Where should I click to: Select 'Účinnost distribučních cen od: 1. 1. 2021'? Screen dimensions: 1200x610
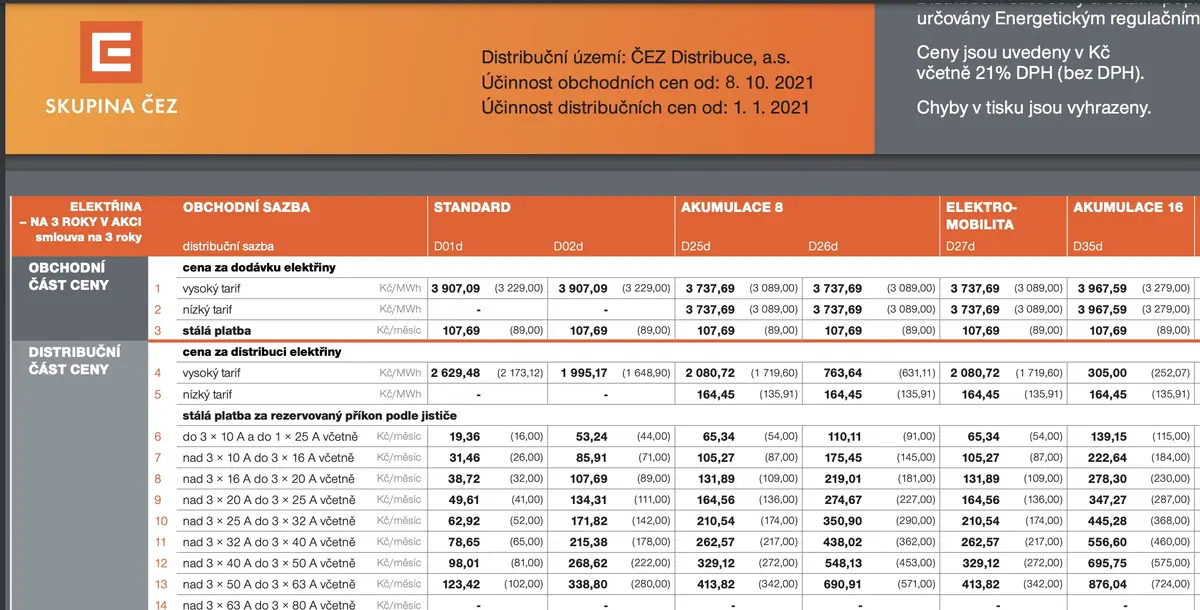[645, 106]
